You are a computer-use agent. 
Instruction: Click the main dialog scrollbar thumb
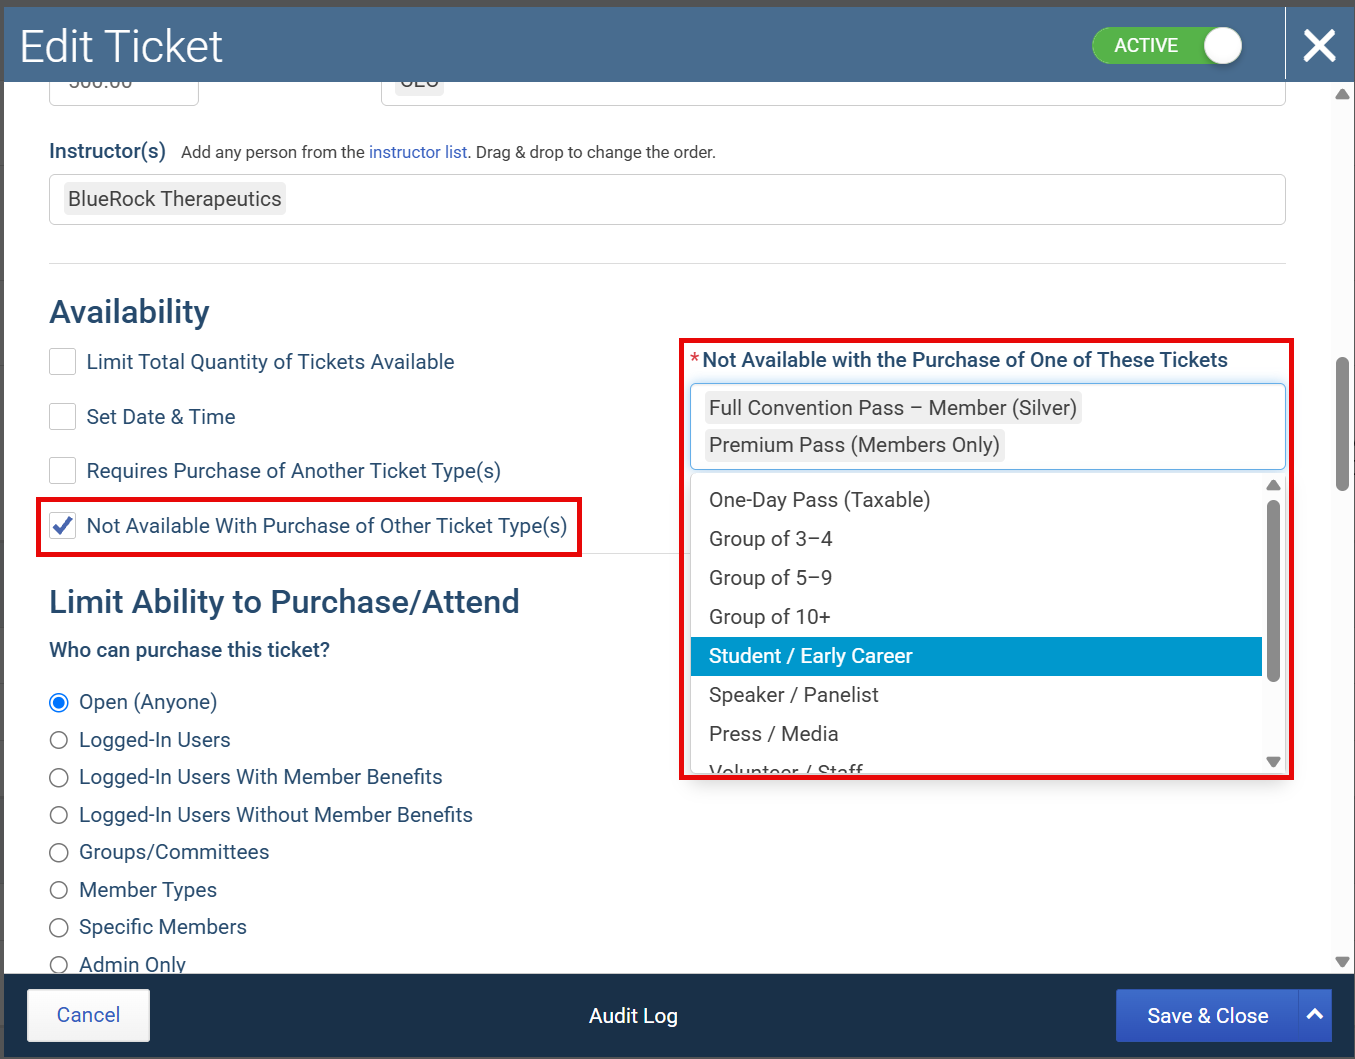pos(1342,424)
